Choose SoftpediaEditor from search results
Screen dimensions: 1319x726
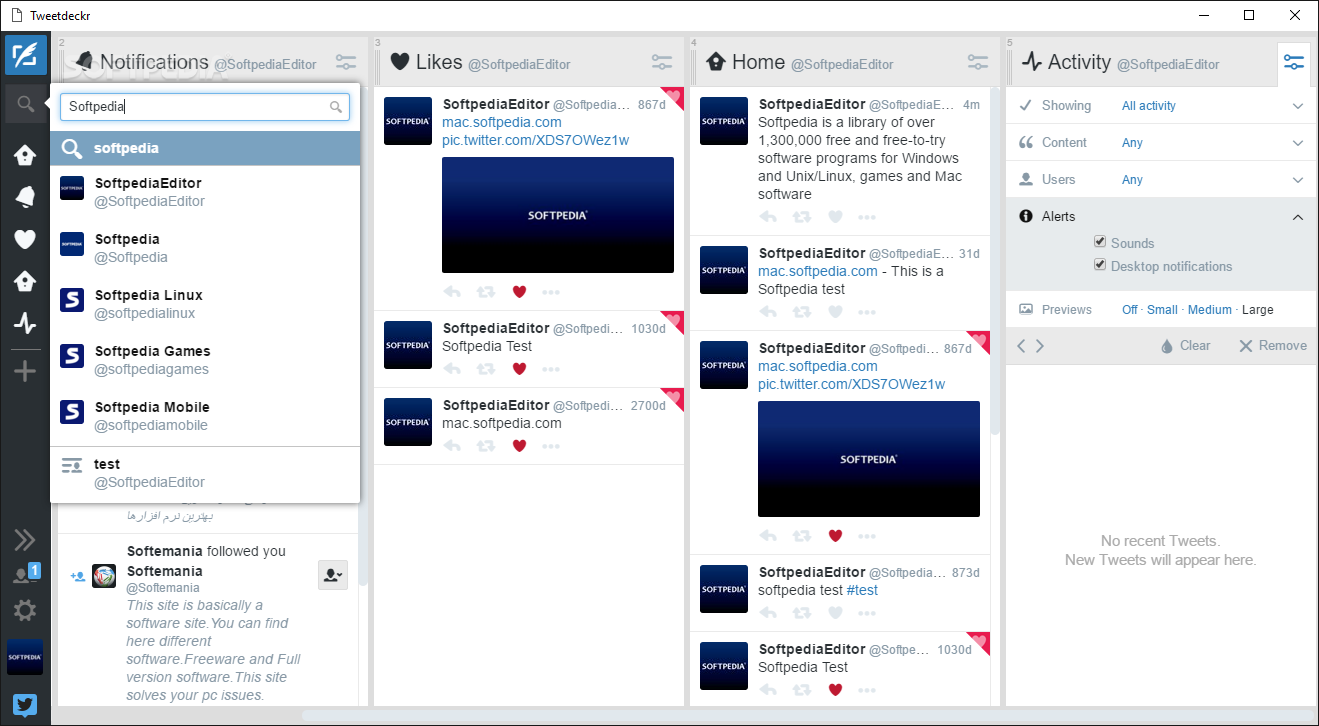(205, 192)
